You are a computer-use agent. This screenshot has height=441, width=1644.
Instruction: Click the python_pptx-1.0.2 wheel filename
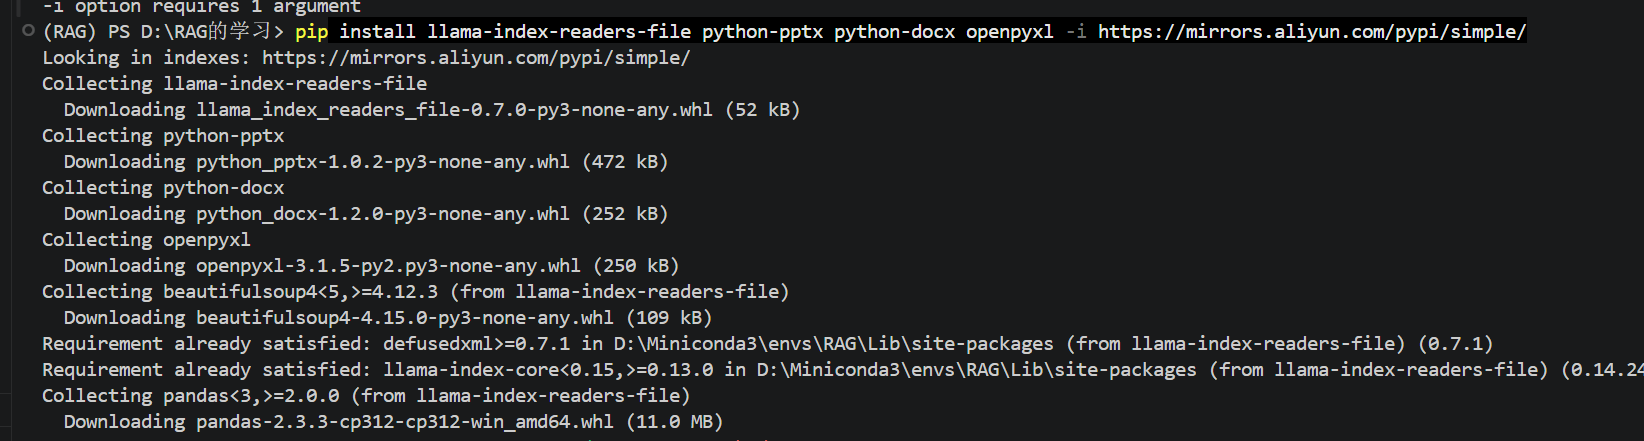(x=383, y=162)
